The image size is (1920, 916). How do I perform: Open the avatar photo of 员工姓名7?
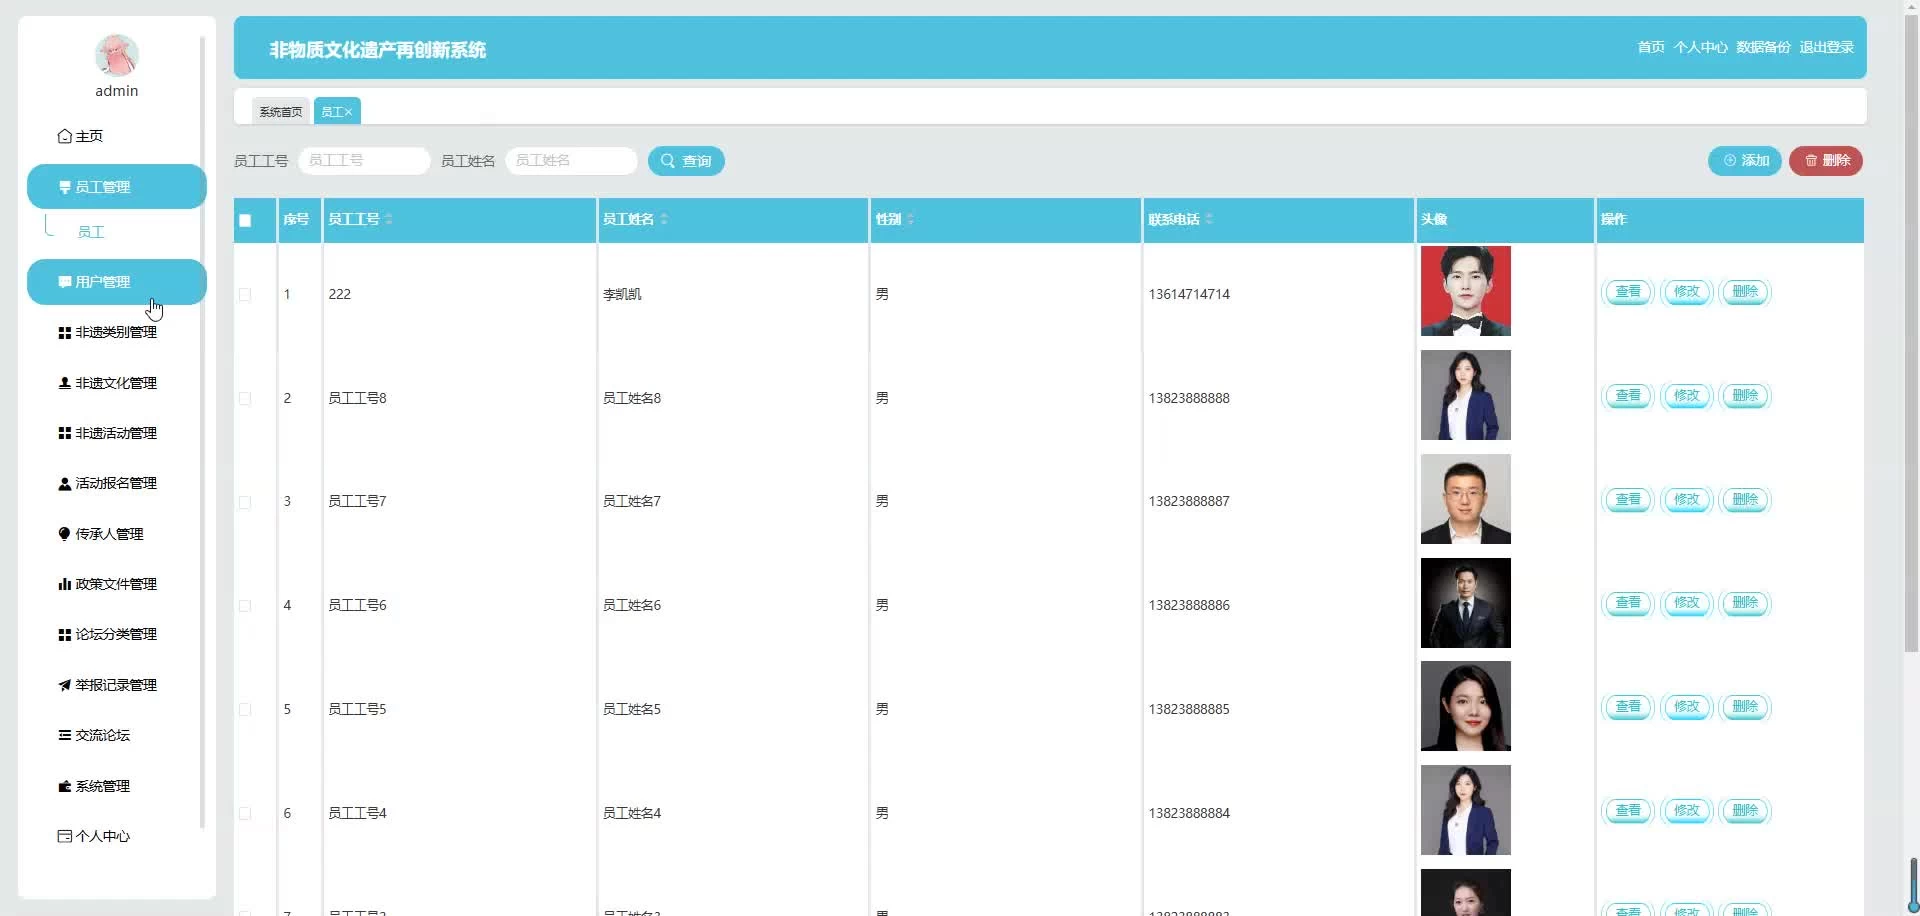coord(1466,499)
